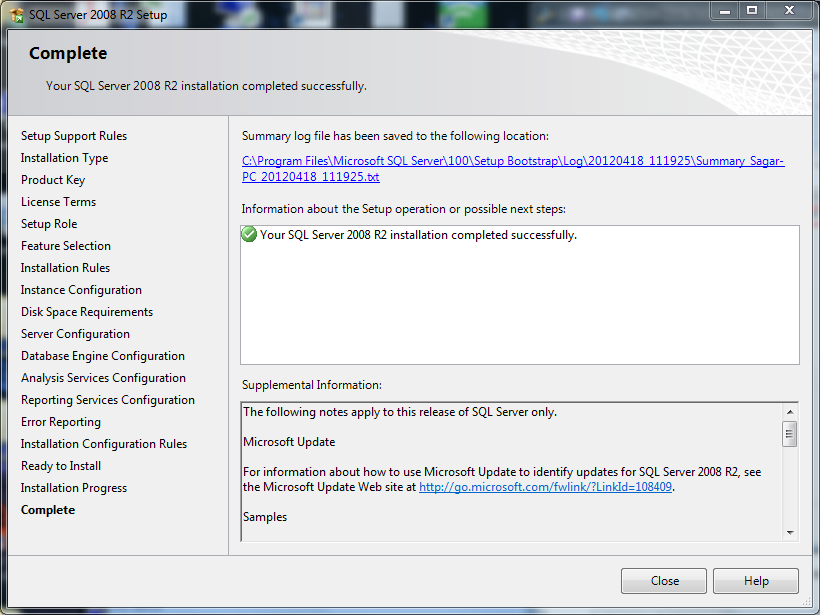Select the Analysis Services Configuration step
Image resolution: width=820 pixels, height=615 pixels.
coord(104,378)
